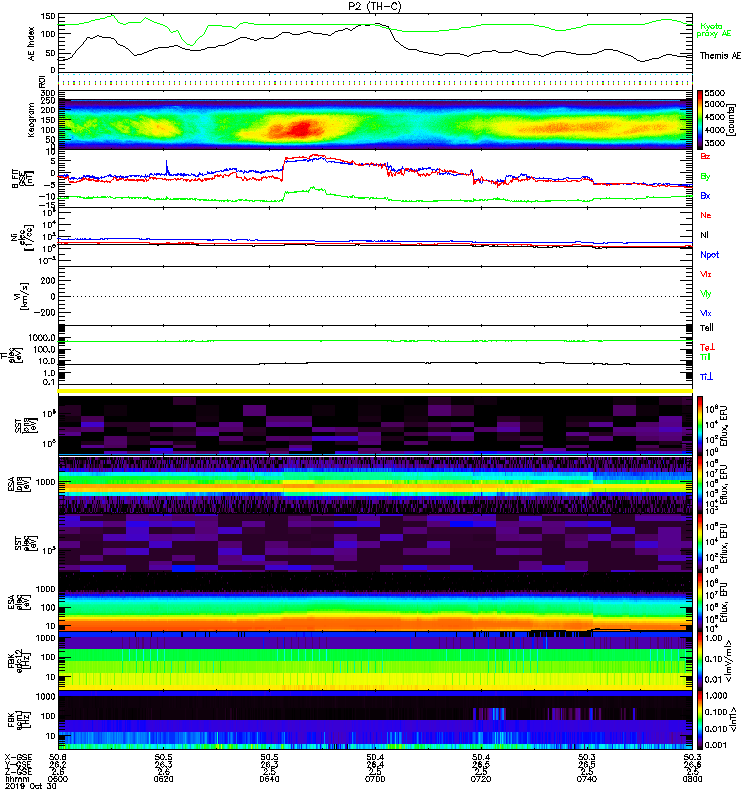
Task: Click the date label 2019 Oct 30
Action: (x=30, y=786)
